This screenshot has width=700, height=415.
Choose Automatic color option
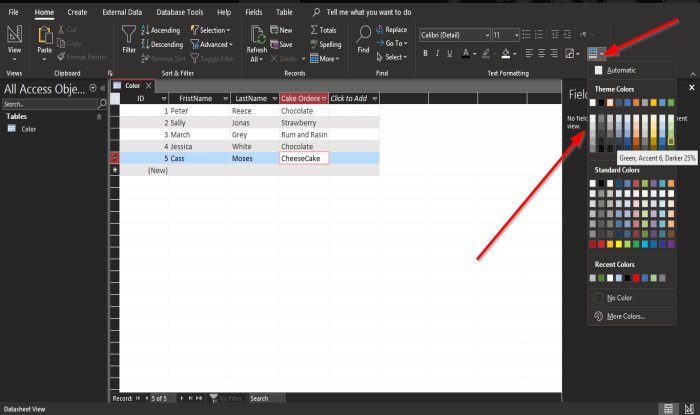pyautogui.click(x=615, y=70)
